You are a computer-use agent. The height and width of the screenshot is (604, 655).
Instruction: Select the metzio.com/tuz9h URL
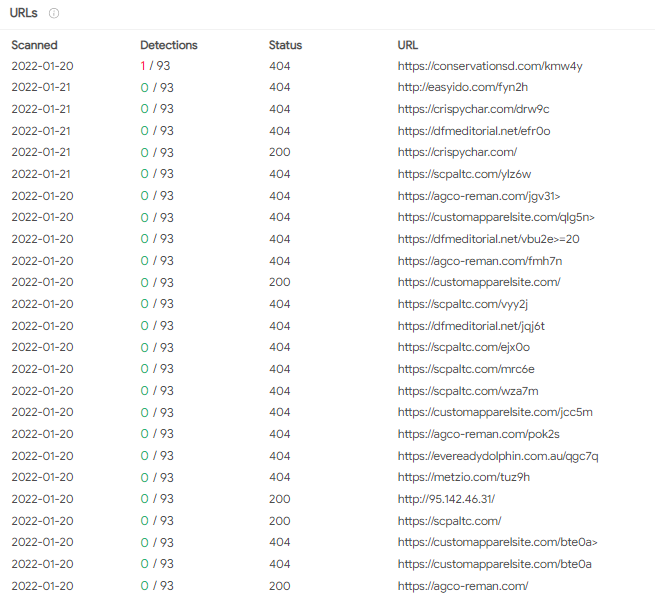pos(464,477)
